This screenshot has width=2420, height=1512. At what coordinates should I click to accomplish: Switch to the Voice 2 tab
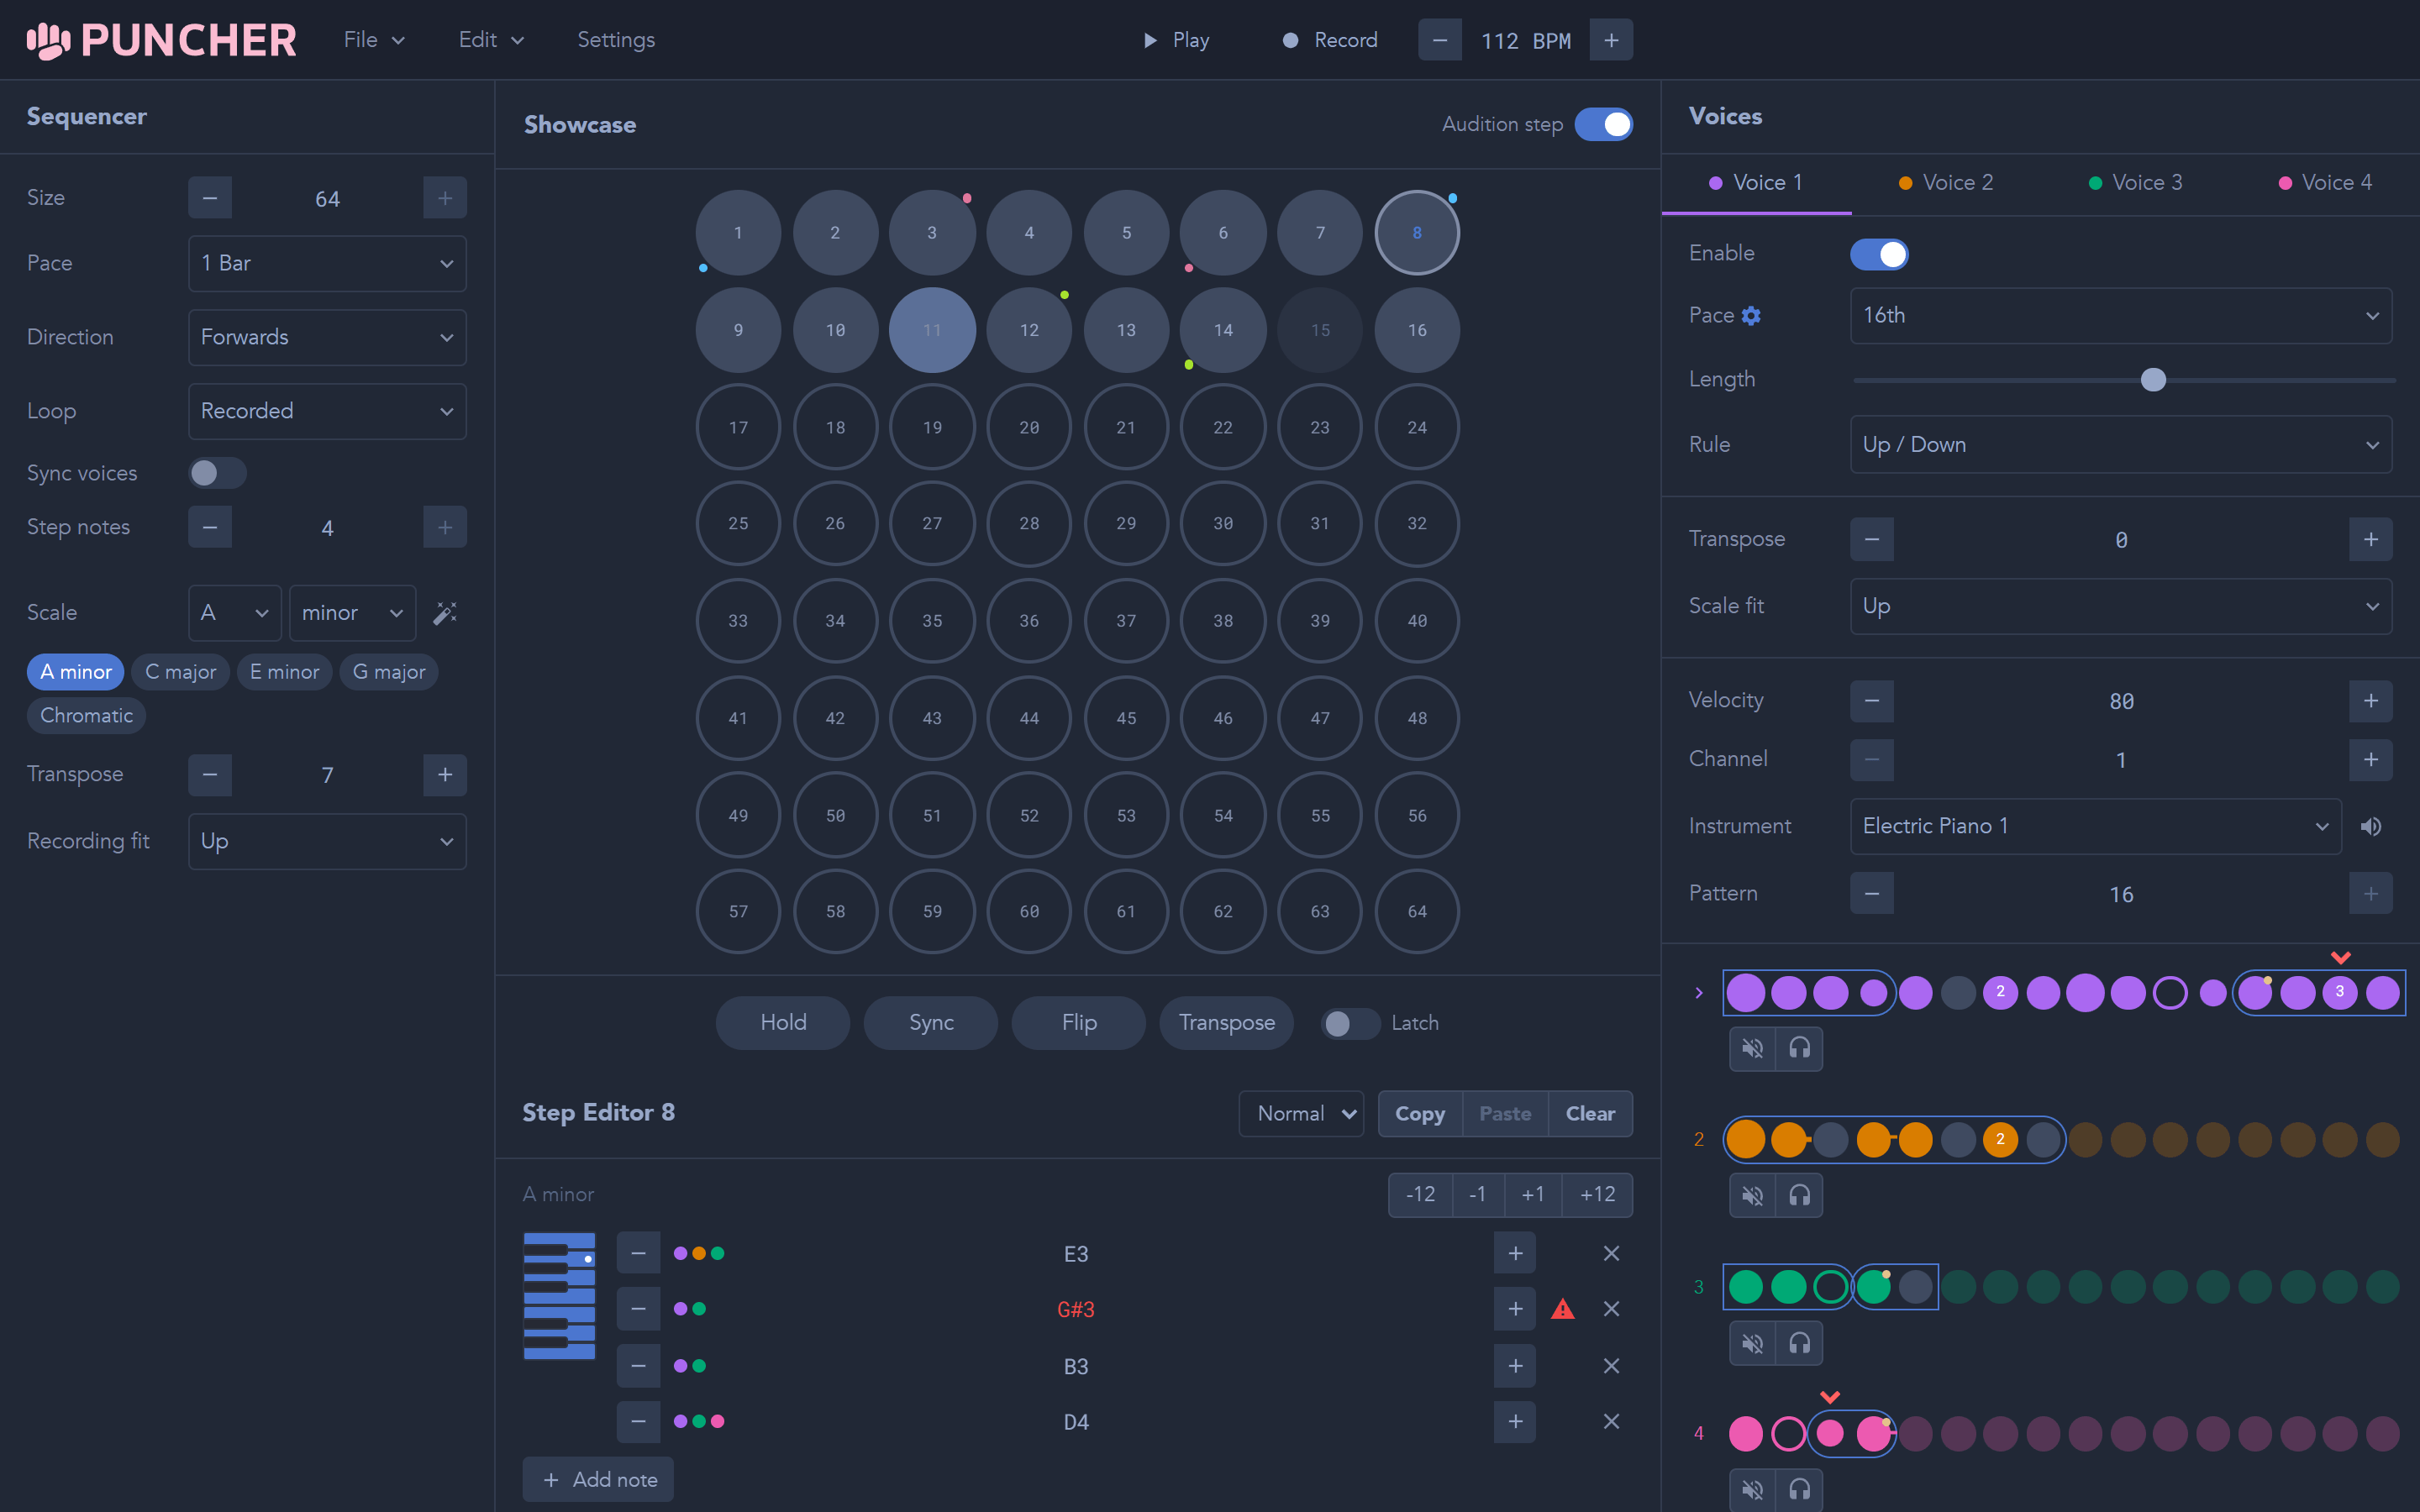tap(1946, 183)
